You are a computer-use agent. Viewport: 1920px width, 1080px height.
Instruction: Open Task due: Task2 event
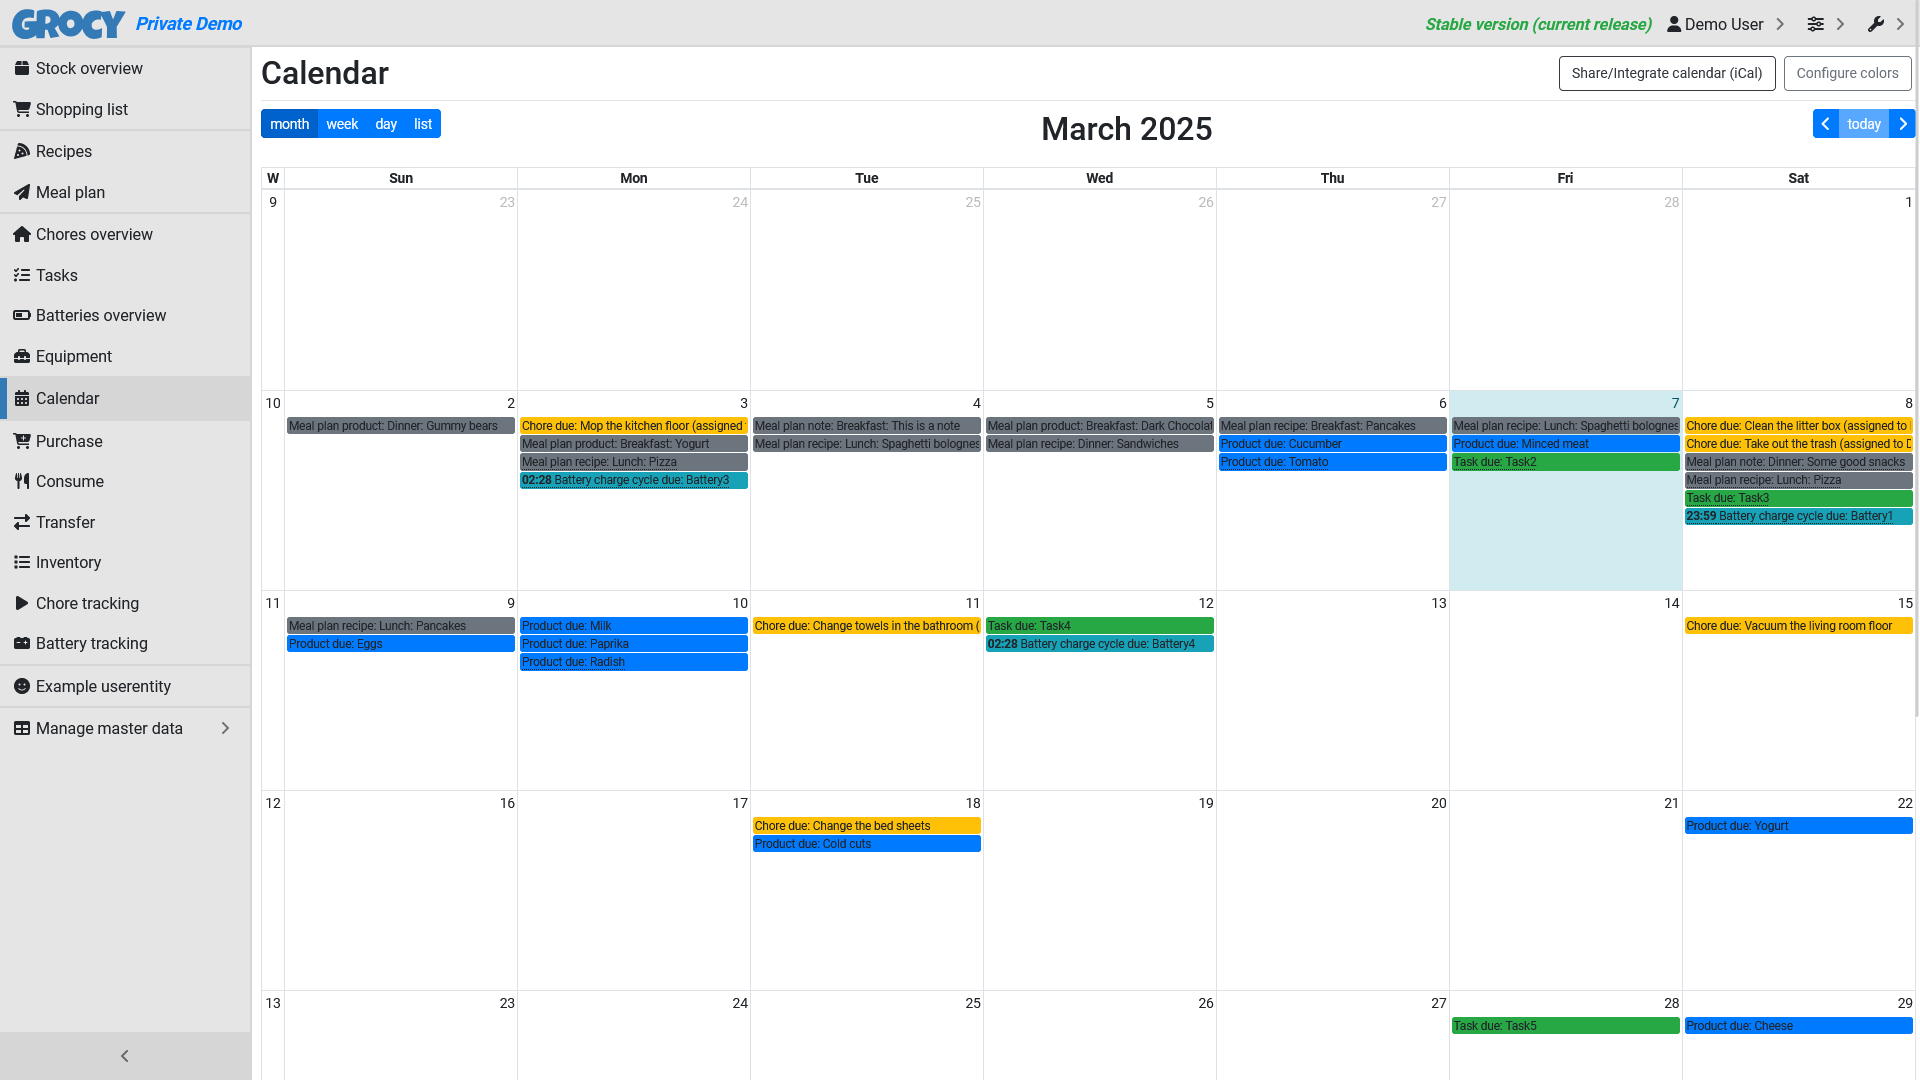1565,462
